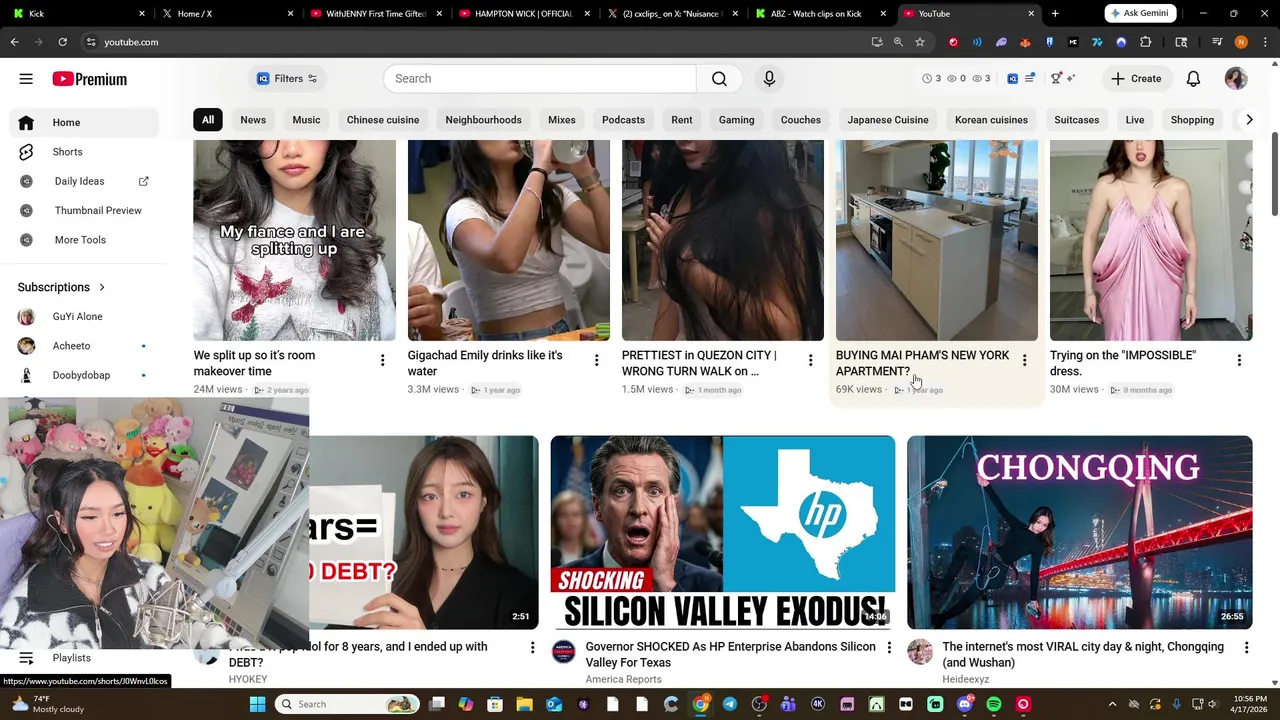Open options for 'Trying on the IMPOSSIBLE dress' video
The height and width of the screenshot is (720, 1280).
[1239, 360]
